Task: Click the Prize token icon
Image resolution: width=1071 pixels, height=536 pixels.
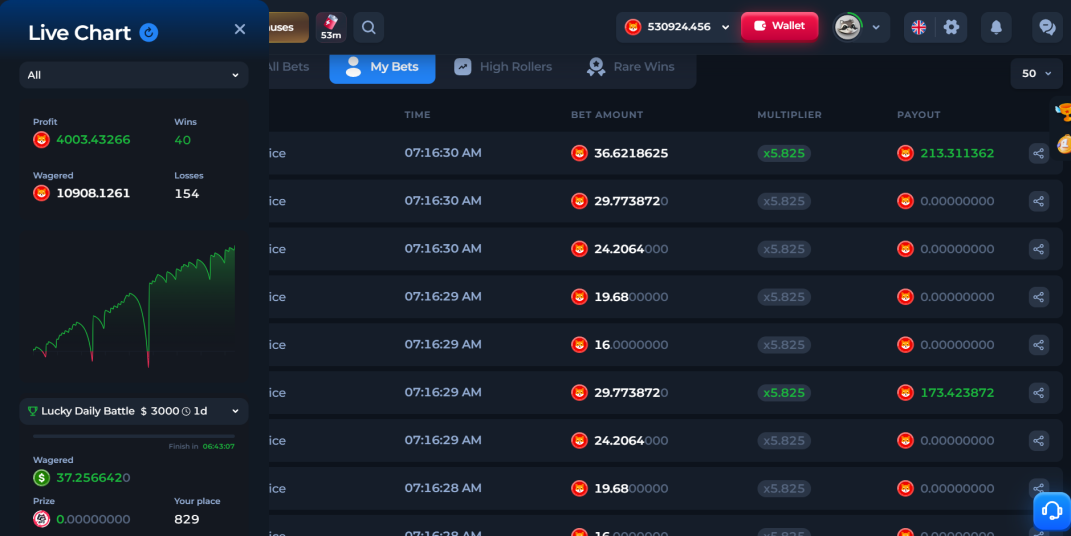Action: (42, 519)
